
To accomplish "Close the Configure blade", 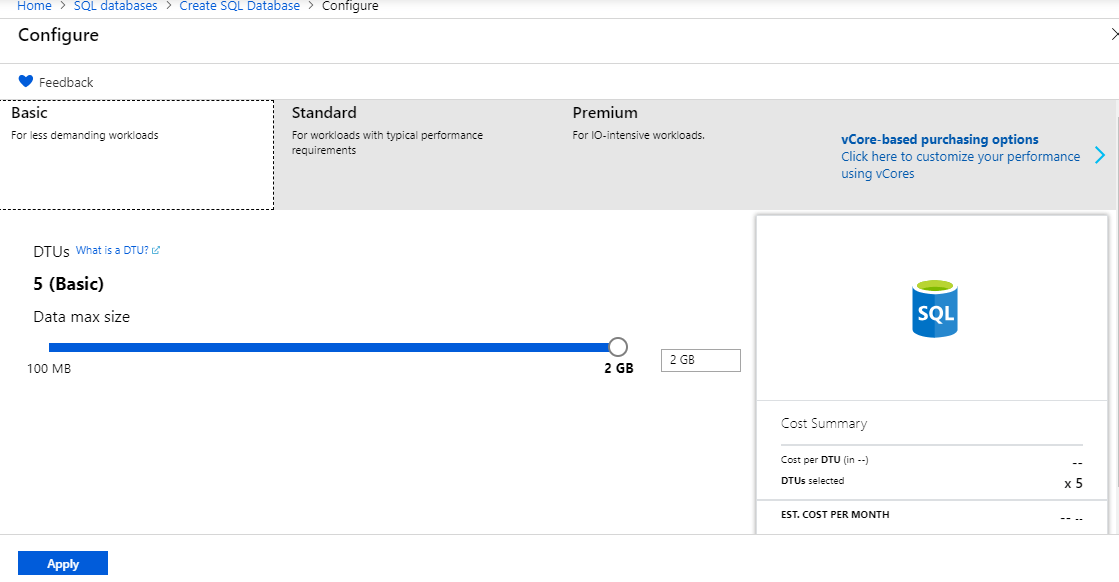I will pyautogui.click(x=1114, y=34).
